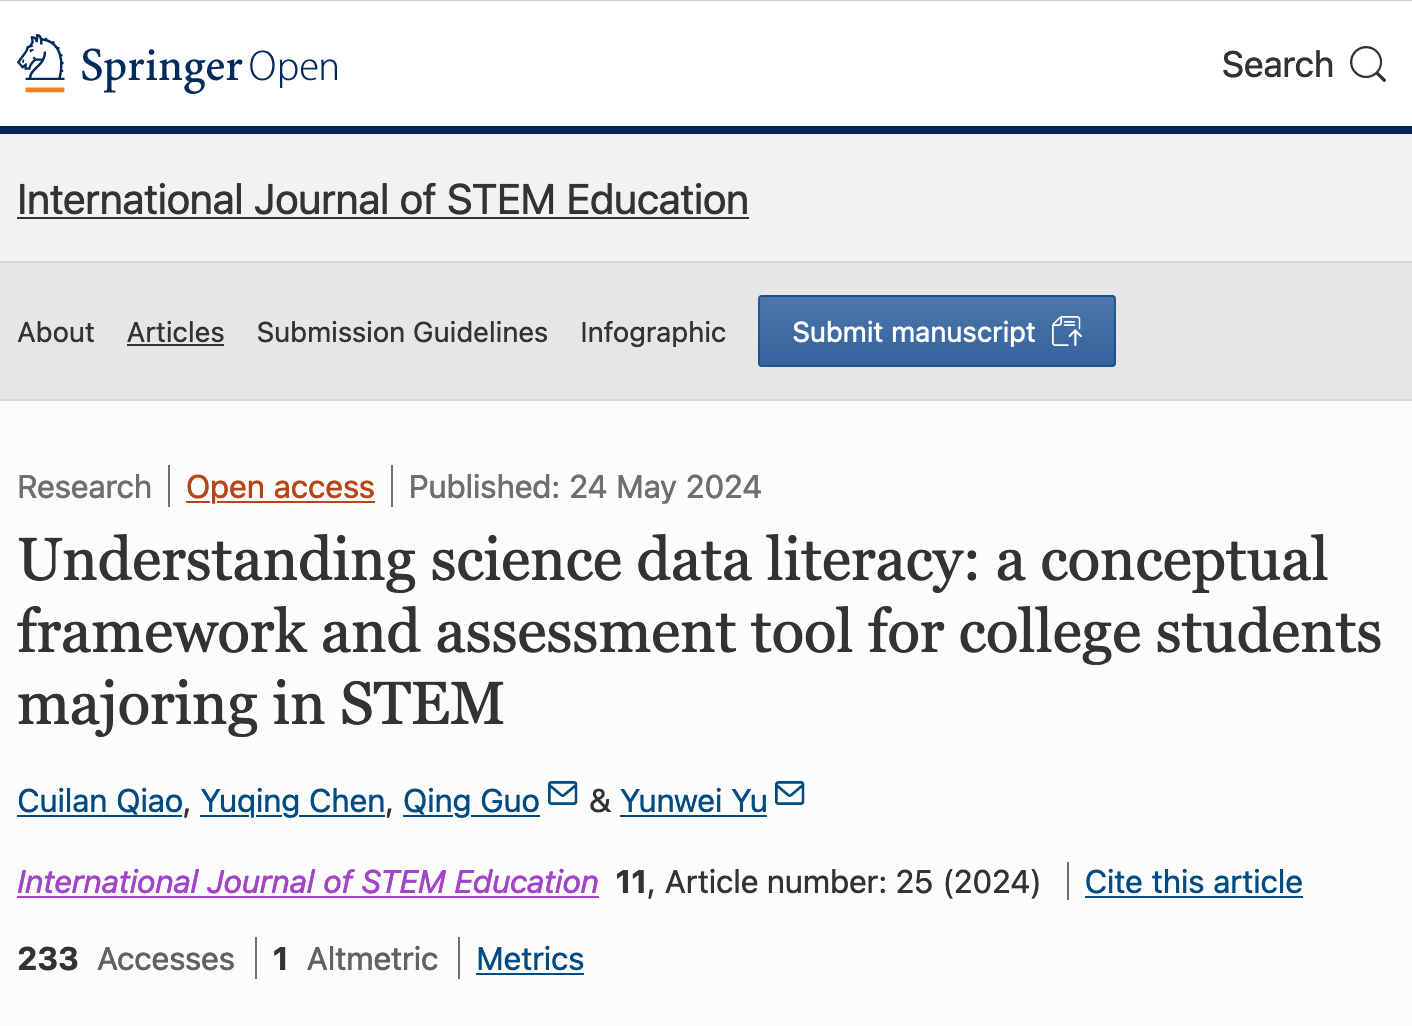Click the envelope icon beside Yunwei Yu
The height and width of the screenshot is (1026, 1412).
(790, 793)
